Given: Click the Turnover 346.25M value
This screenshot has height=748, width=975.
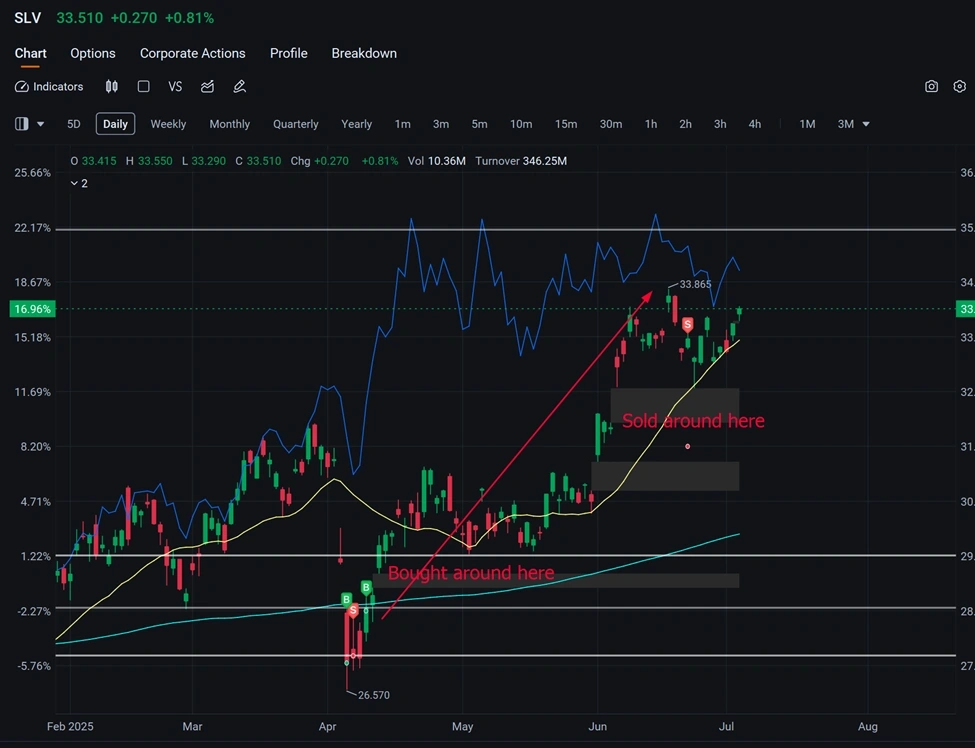Looking at the screenshot, I should coord(521,161).
